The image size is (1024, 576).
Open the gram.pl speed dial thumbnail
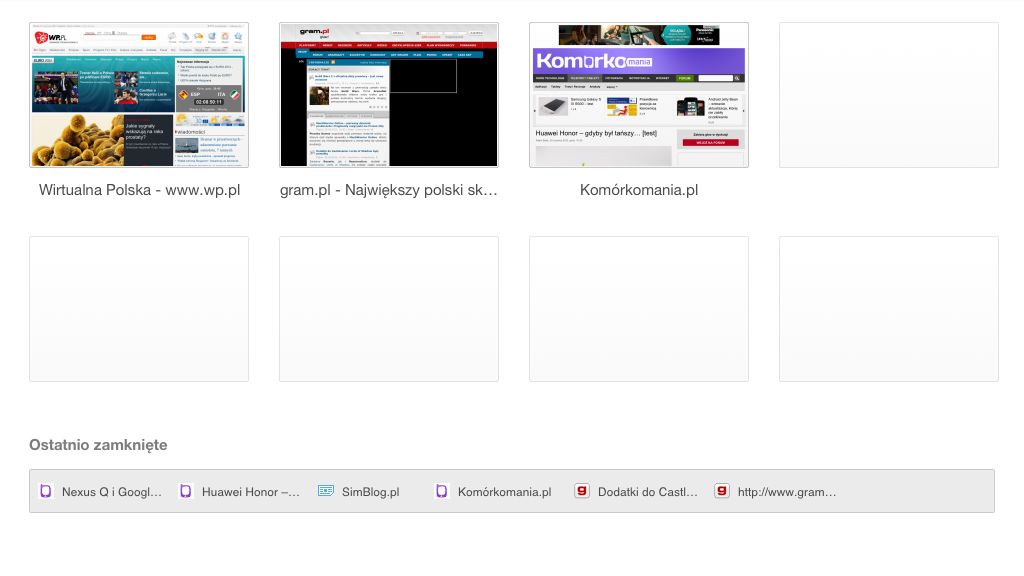click(x=388, y=94)
